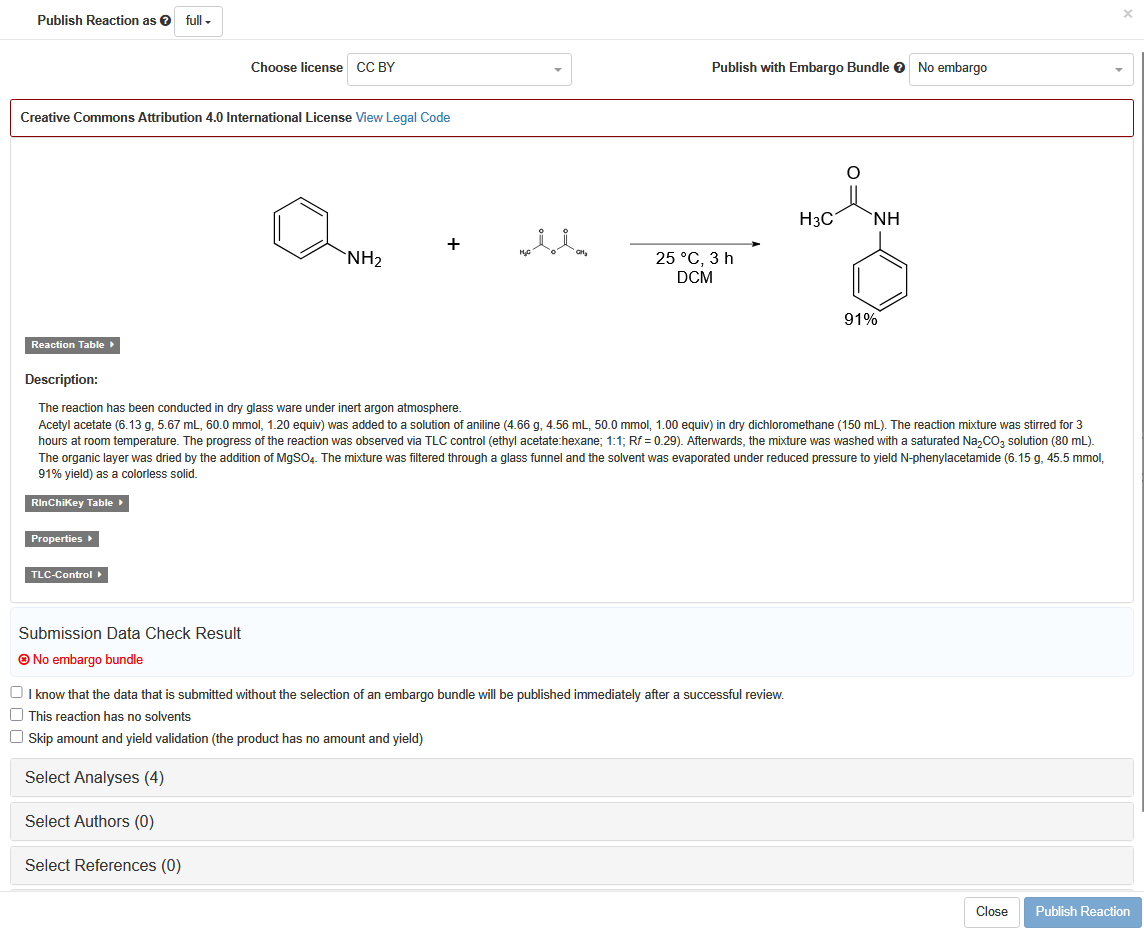Open the 'full' publish mode dropdown

(x=198, y=21)
